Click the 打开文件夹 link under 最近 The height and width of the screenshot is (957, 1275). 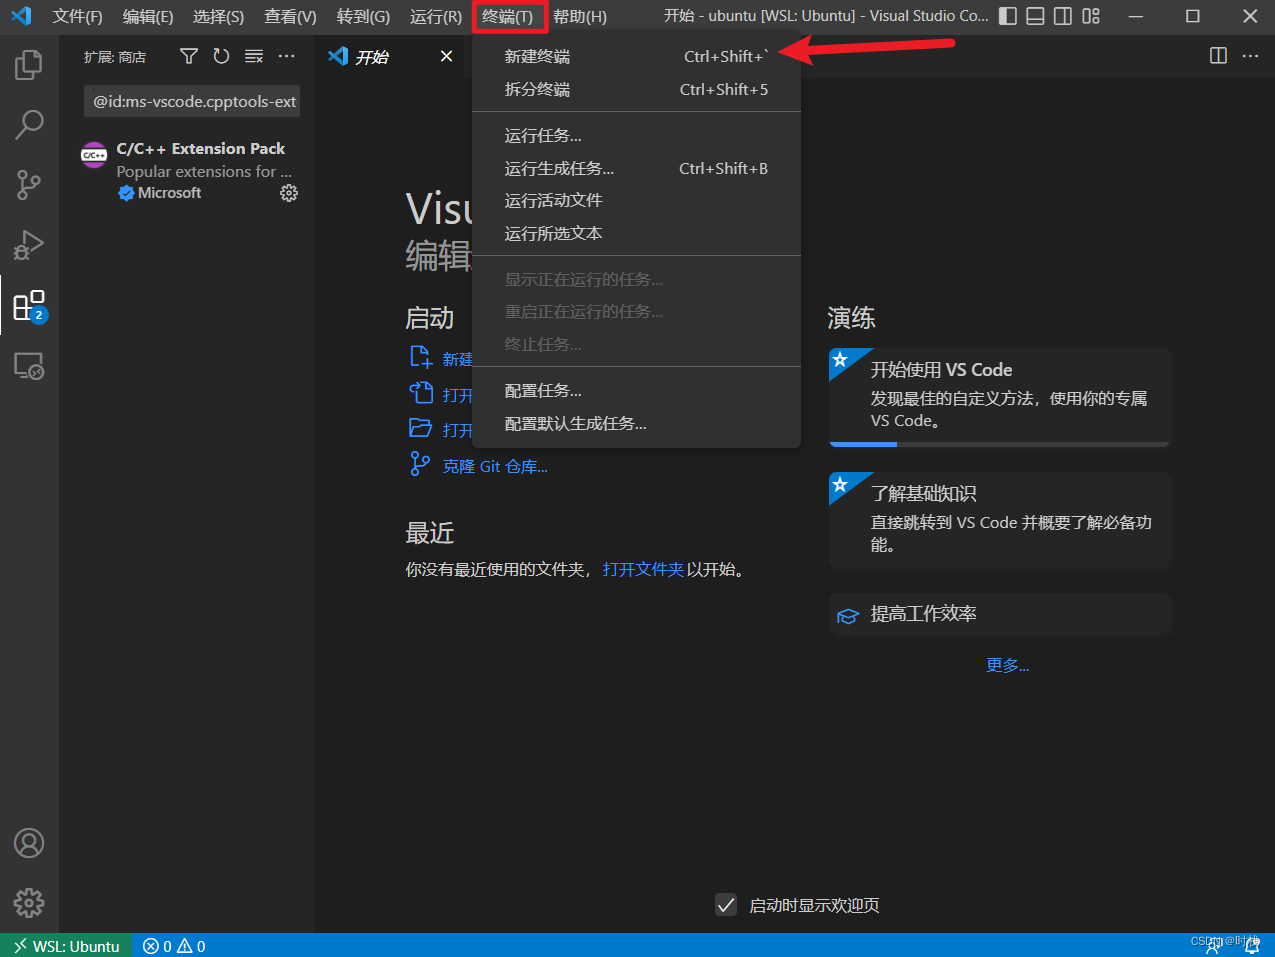pyautogui.click(x=643, y=569)
